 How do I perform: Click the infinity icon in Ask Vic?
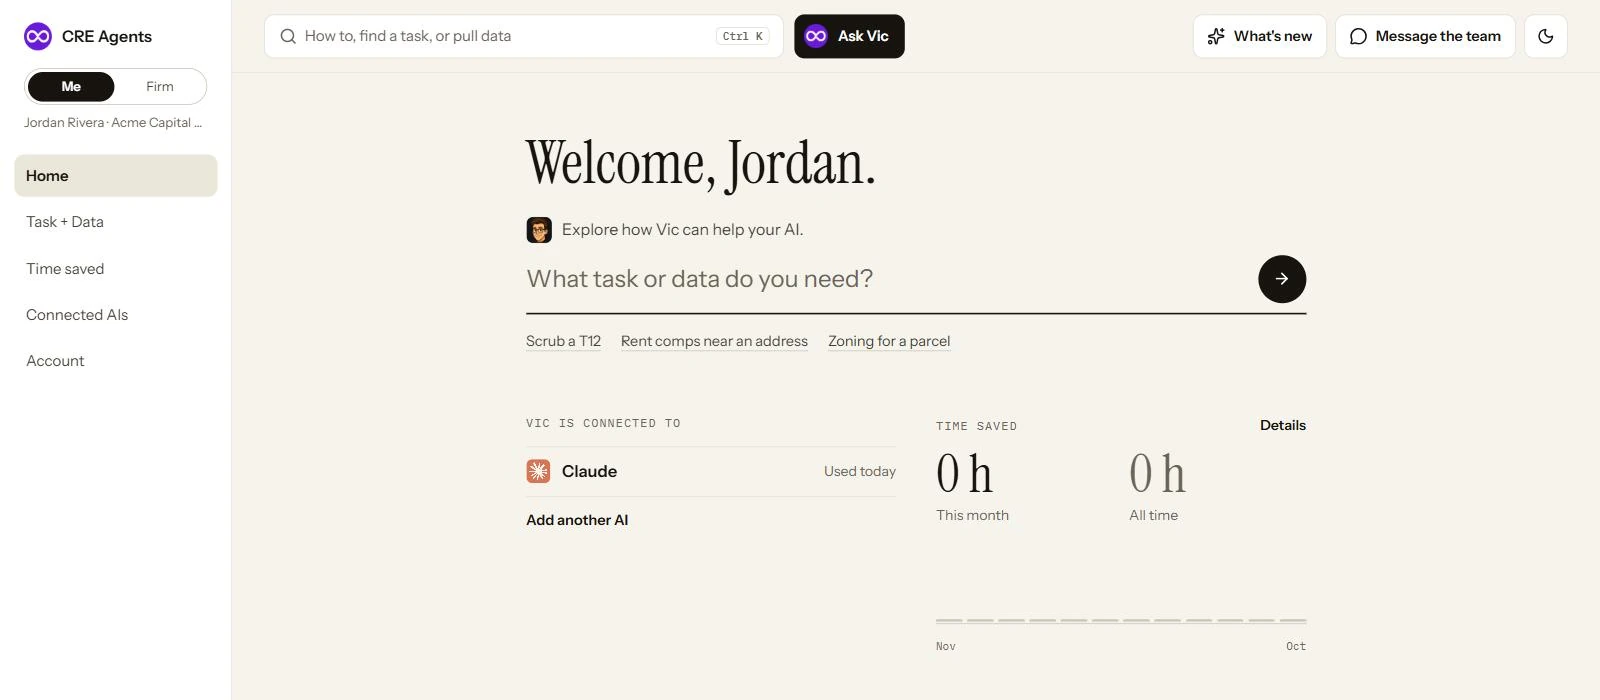pyautogui.click(x=816, y=36)
